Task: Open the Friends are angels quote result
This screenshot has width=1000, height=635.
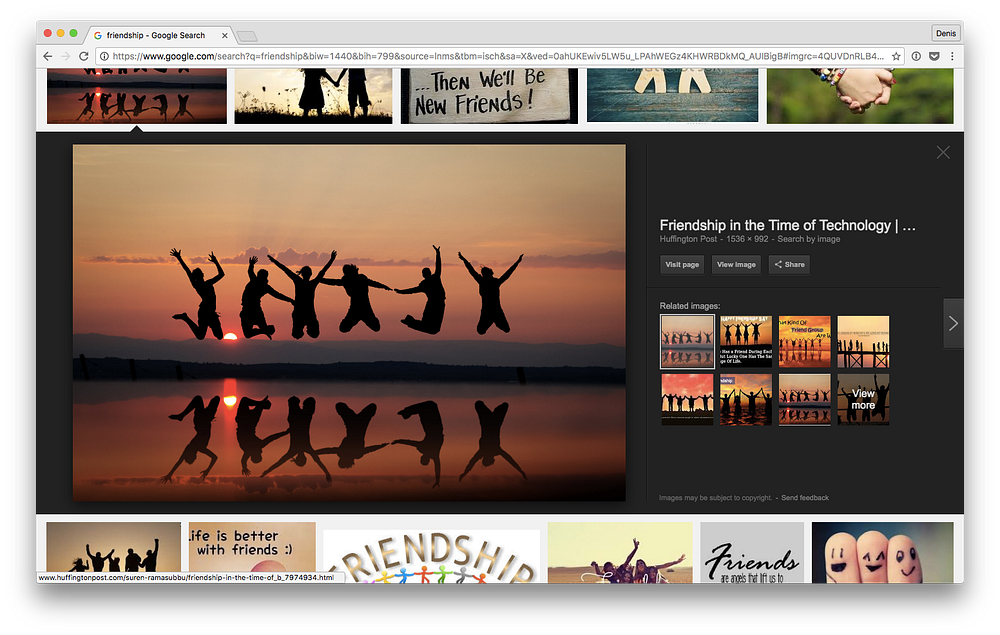Action: [752, 552]
